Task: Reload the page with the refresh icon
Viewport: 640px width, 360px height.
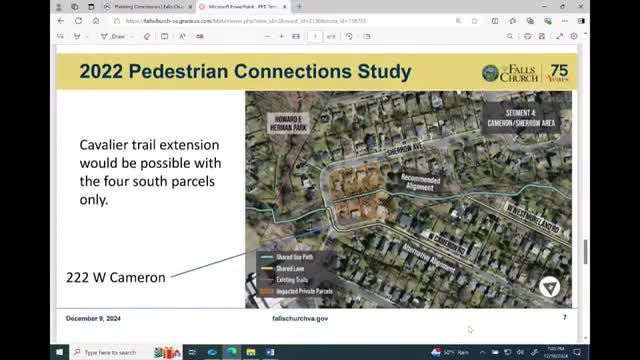Action: [x=78, y=21]
